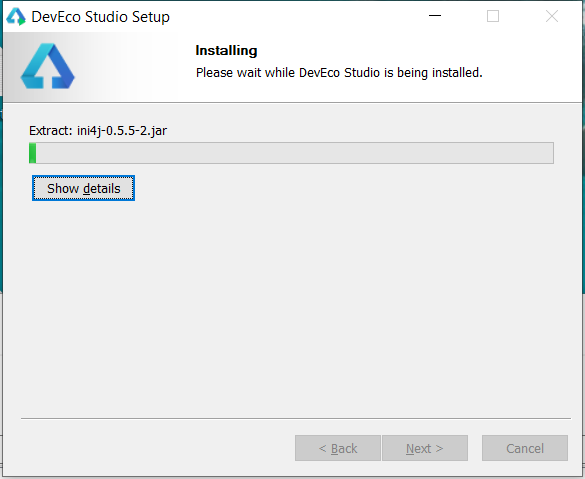Show details of the installation
Image resolution: width=585 pixels, height=479 pixels.
coord(83,188)
